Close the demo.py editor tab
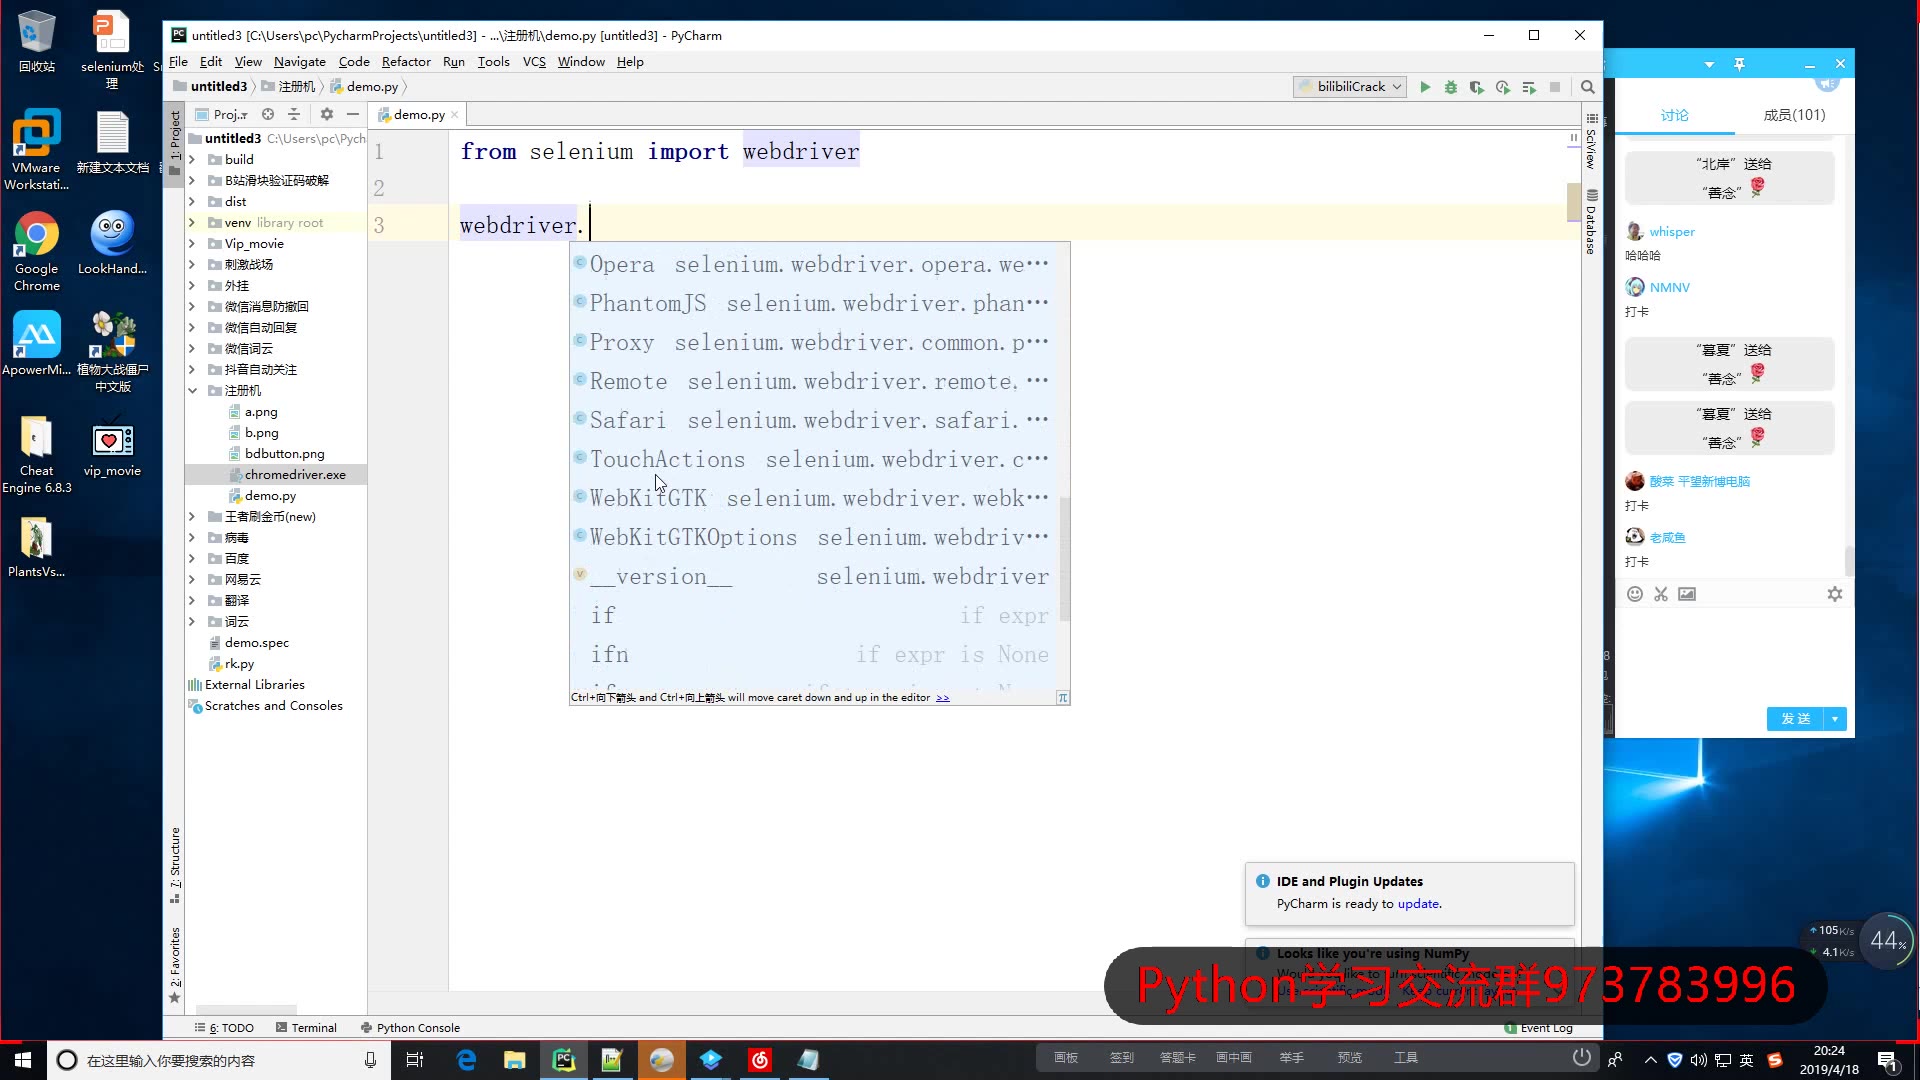 tap(455, 115)
